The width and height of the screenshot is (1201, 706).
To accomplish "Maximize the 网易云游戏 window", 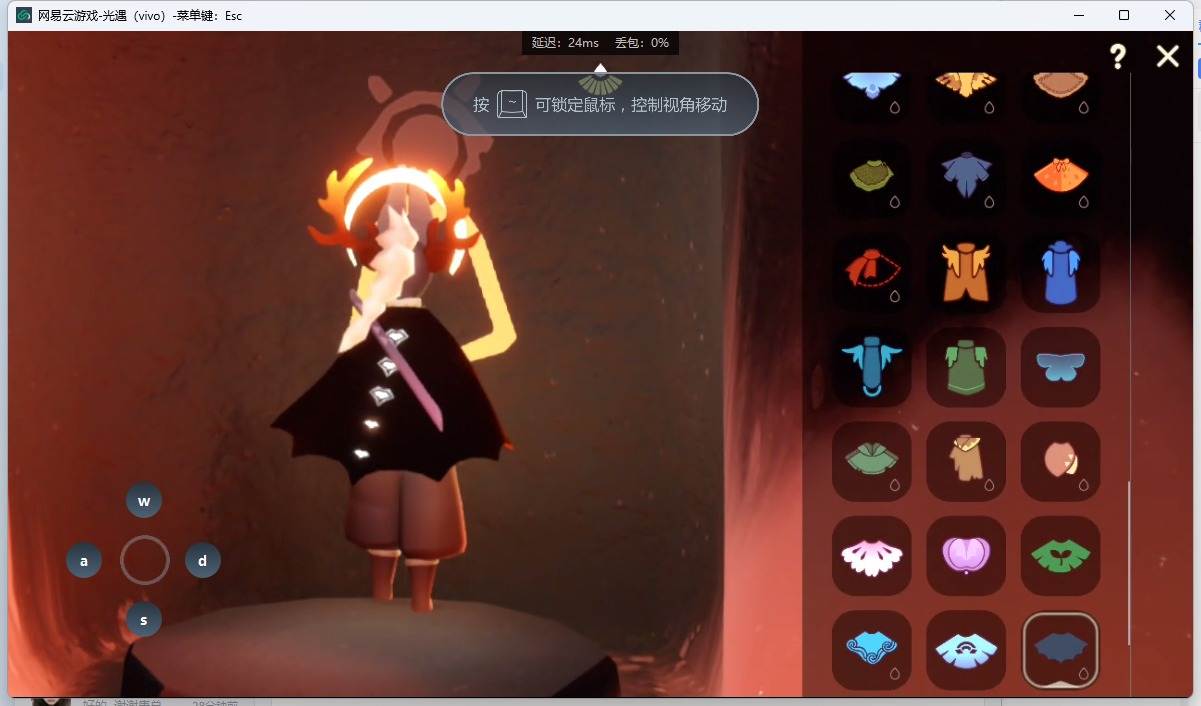I will tap(1124, 15).
